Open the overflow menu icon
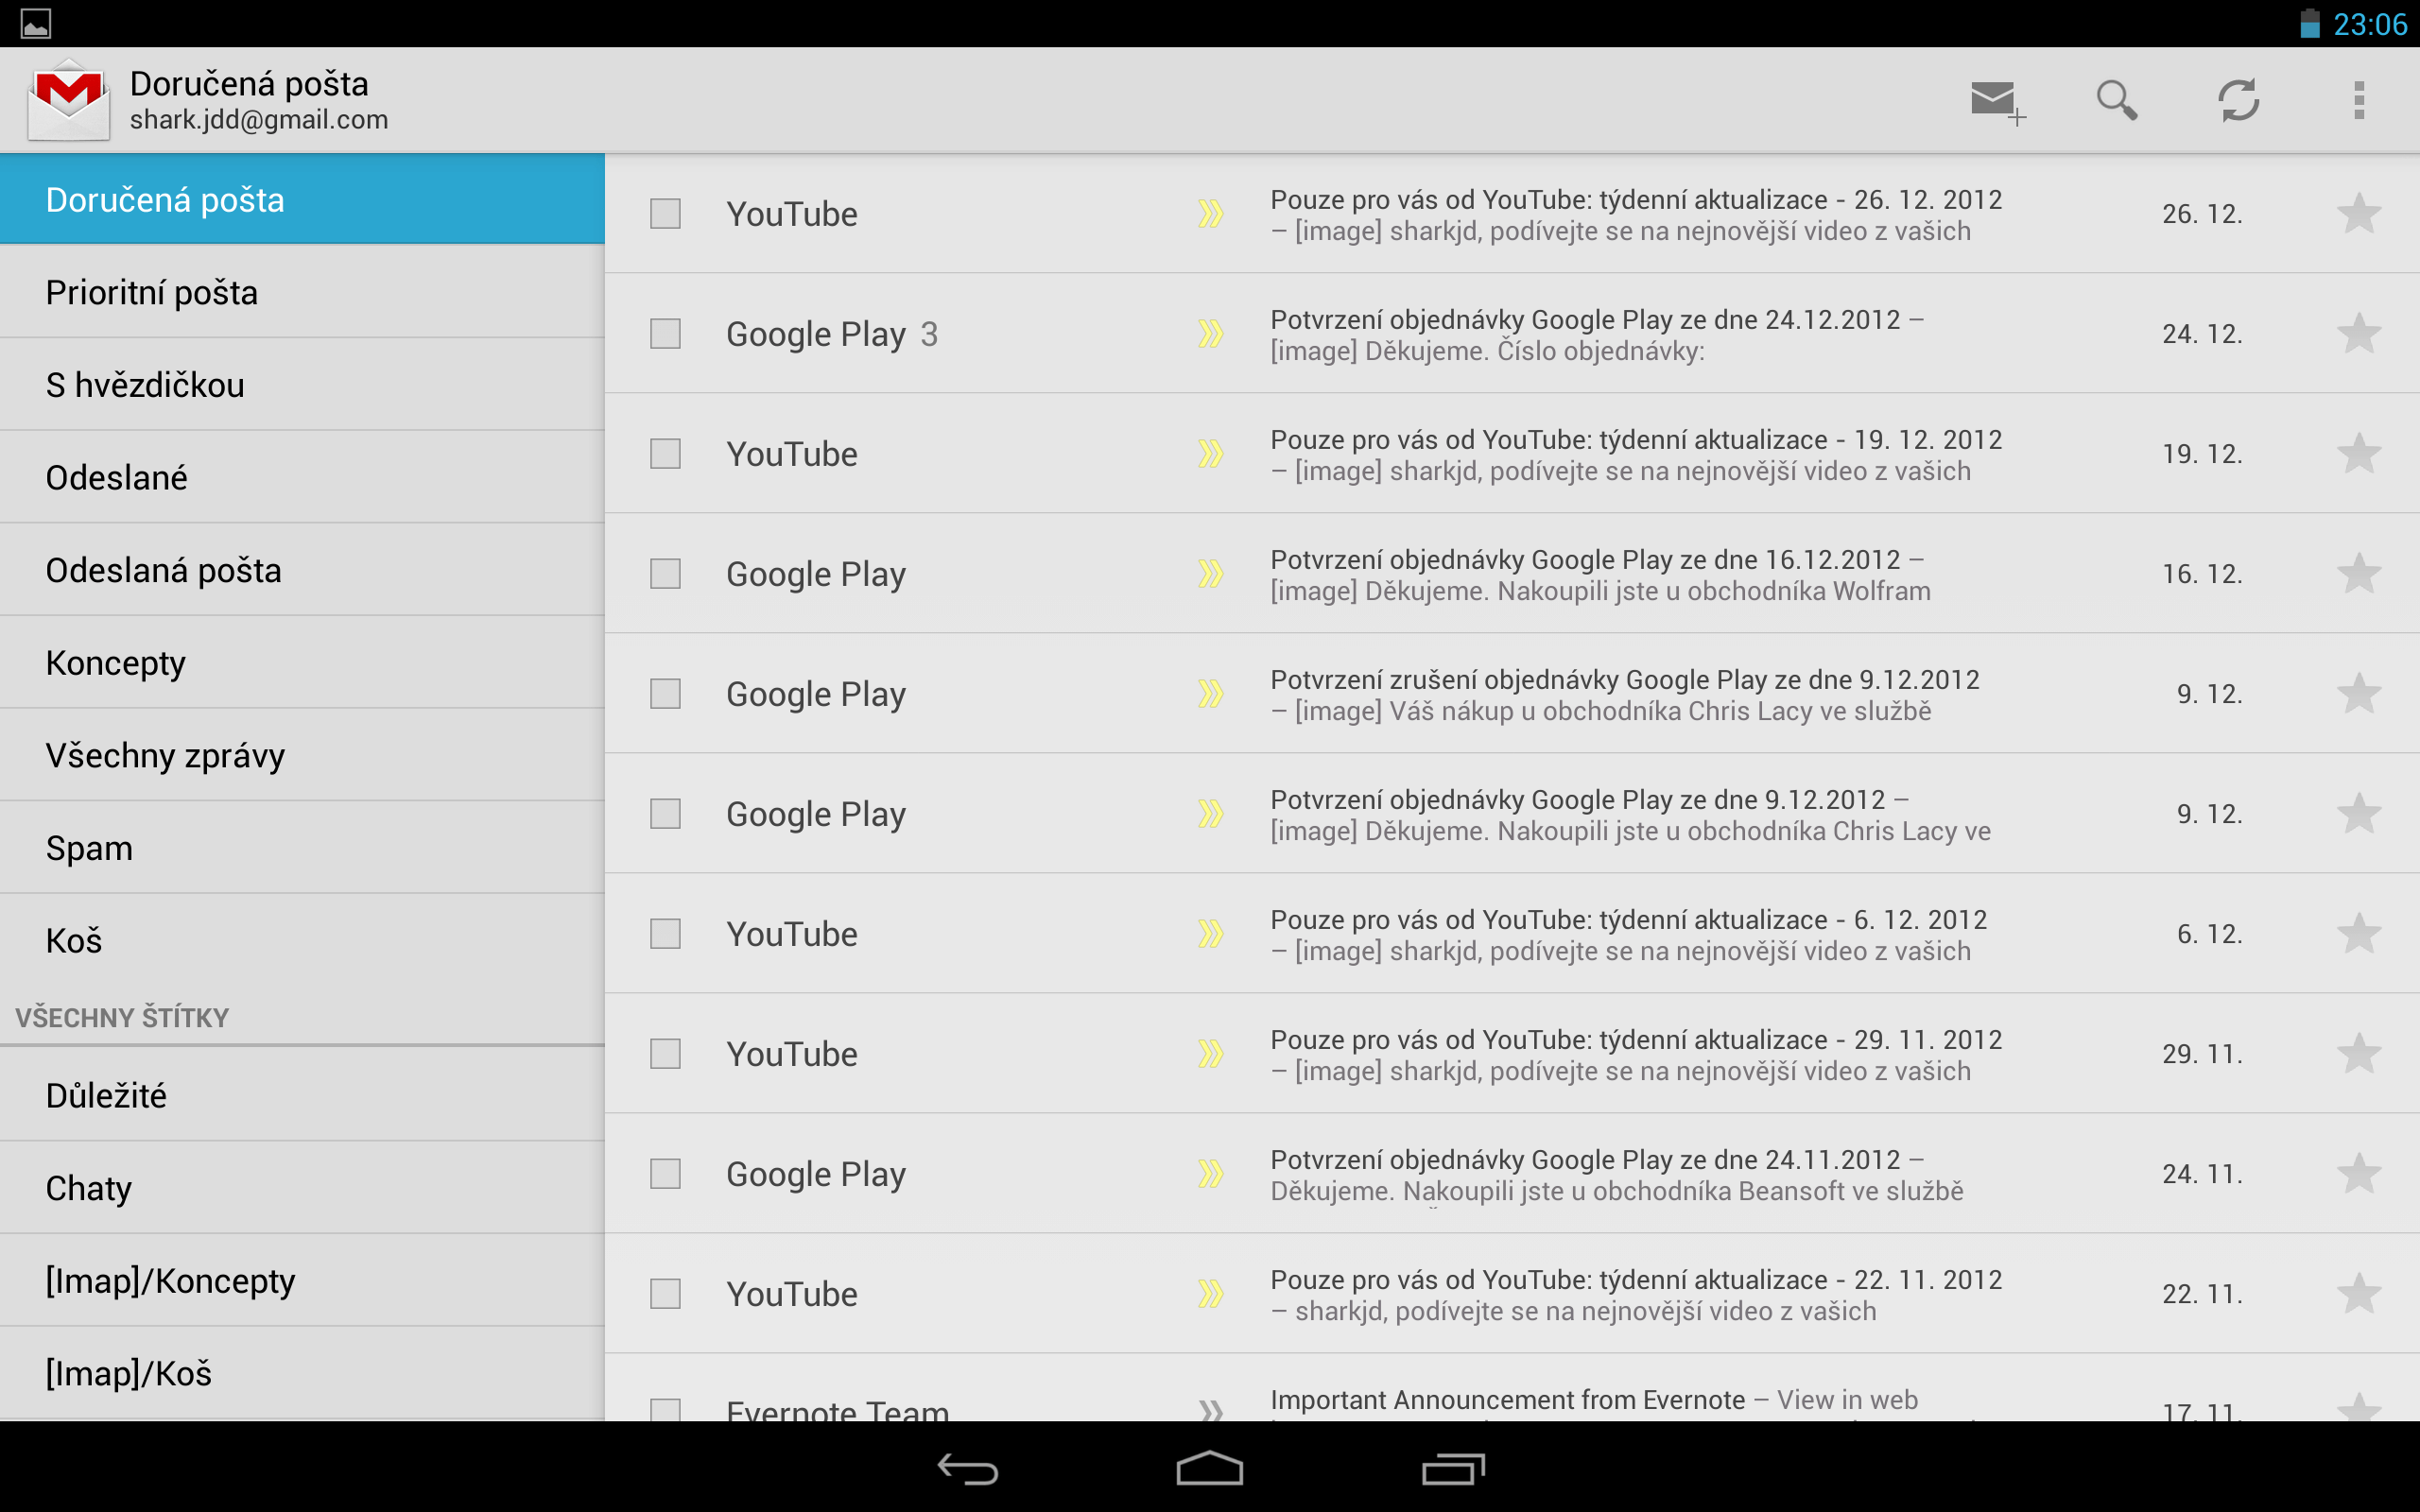The width and height of the screenshot is (2420, 1512). (2359, 101)
